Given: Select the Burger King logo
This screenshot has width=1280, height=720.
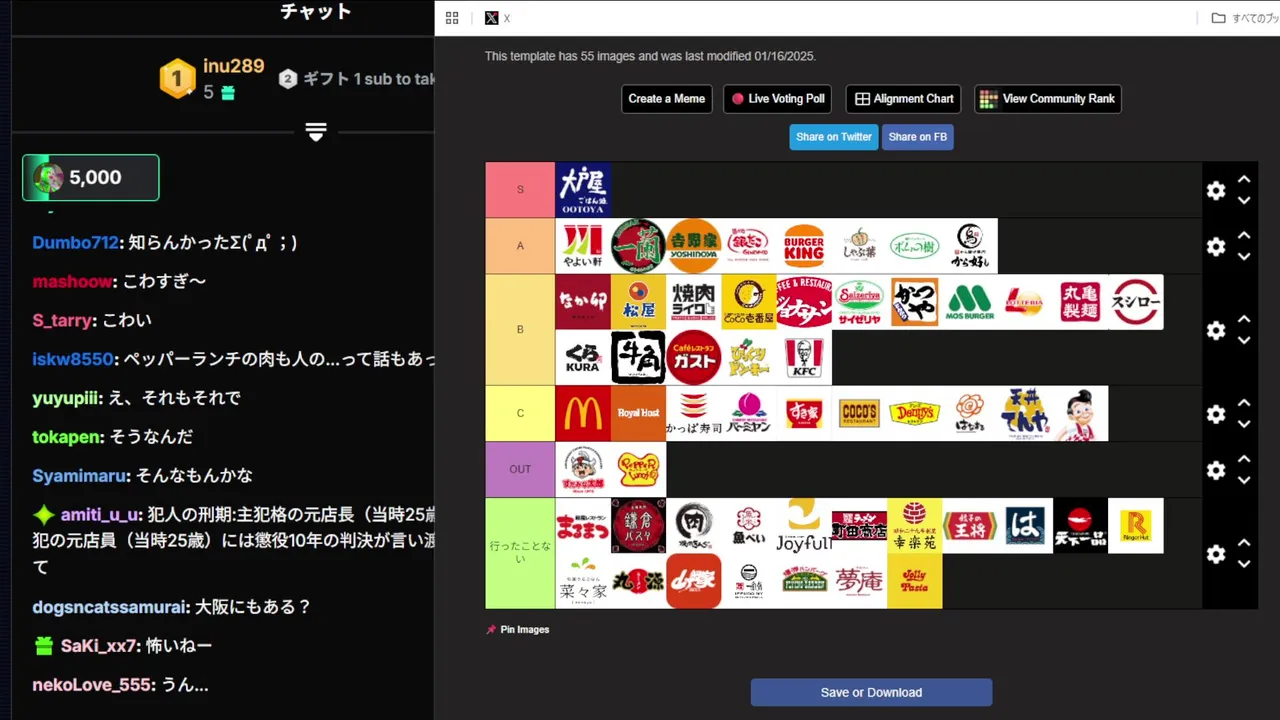Looking at the screenshot, I should pyautogui.click(x=804, y=246).
